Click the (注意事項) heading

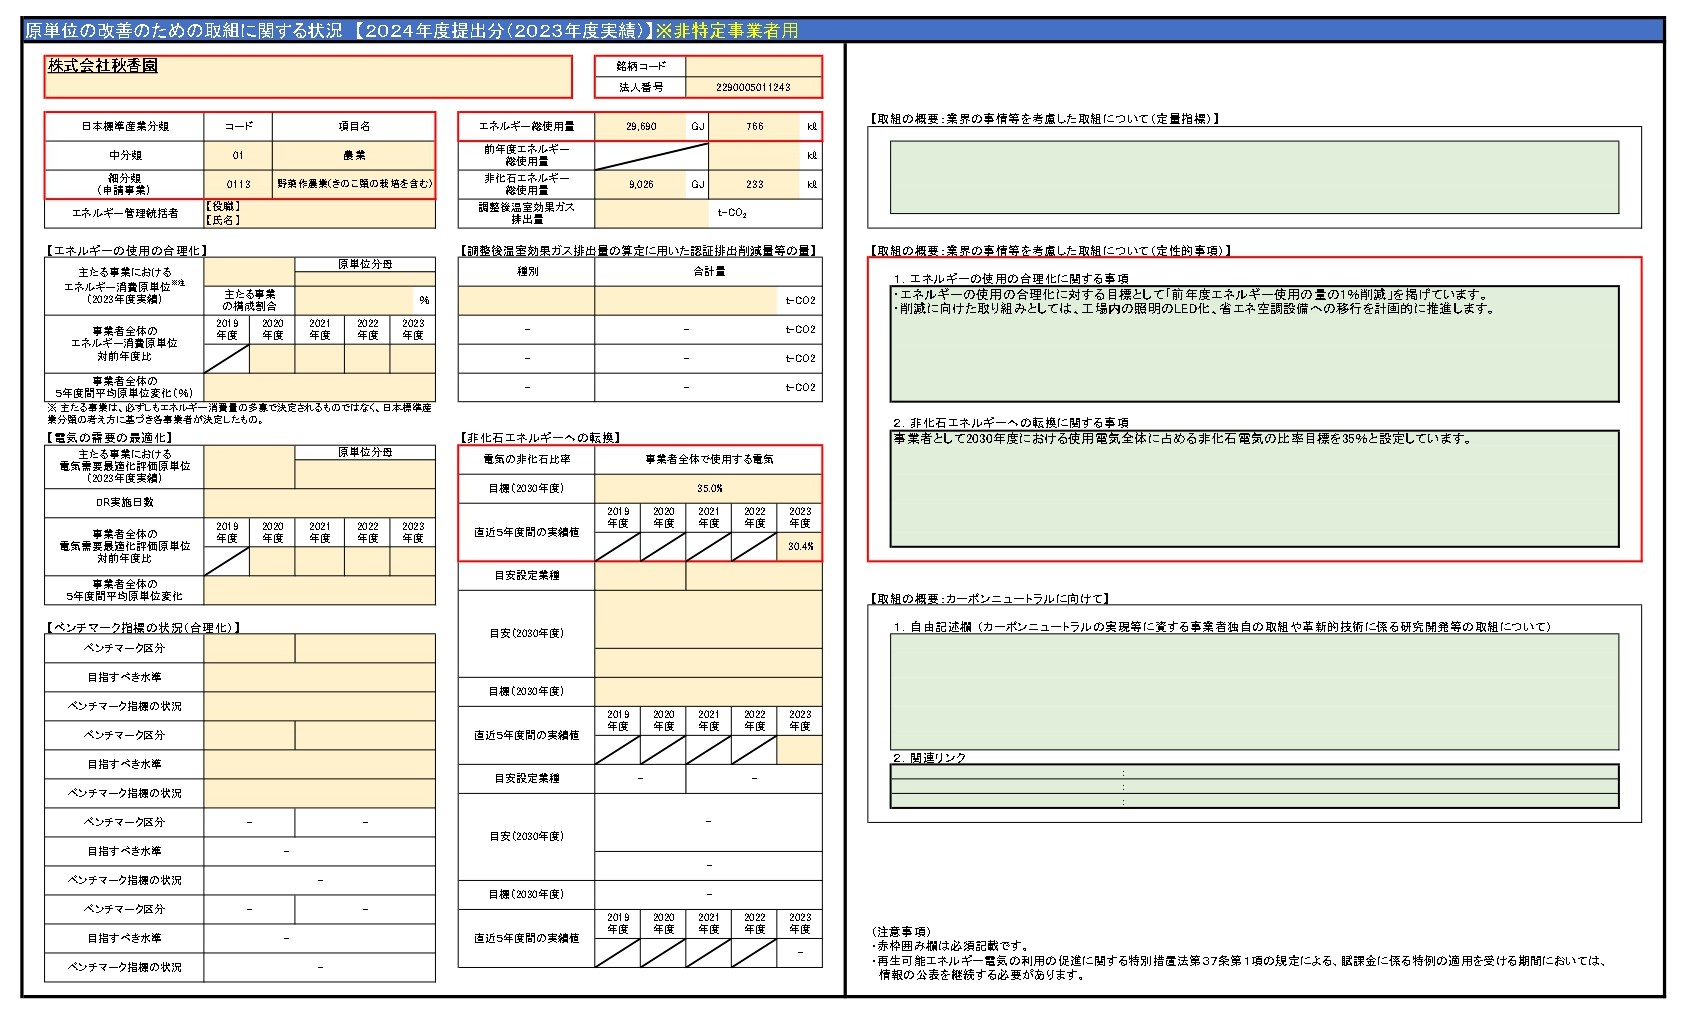(901, 932)
